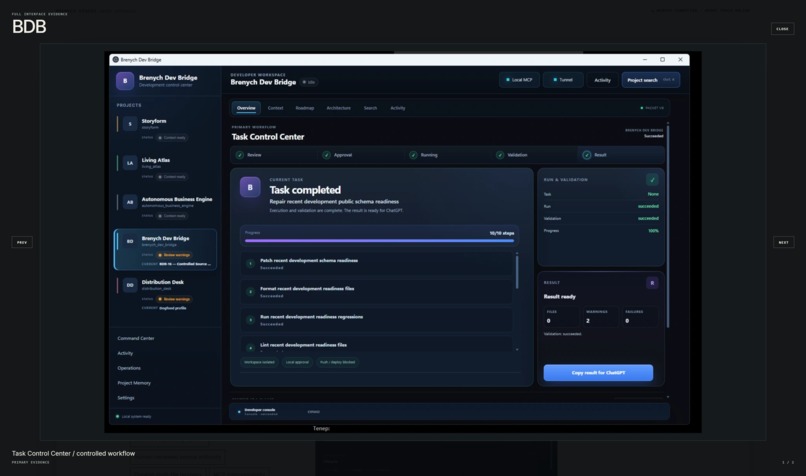806x476 pixels.
Task: Click the Workspace isolated tag
Action: click(x=259, y=362)
